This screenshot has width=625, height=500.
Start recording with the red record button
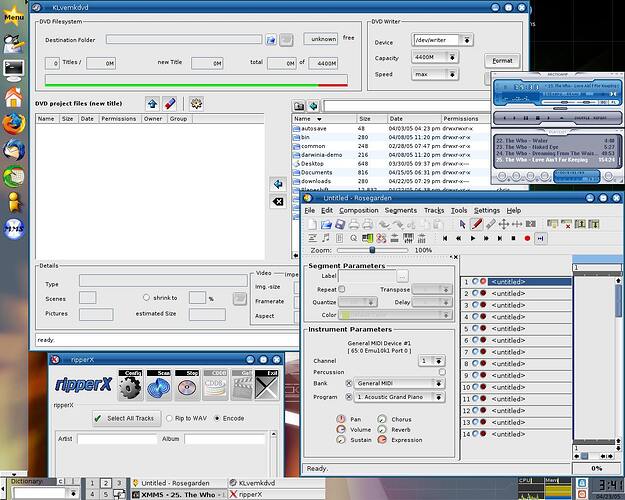[x=527, y=238]
